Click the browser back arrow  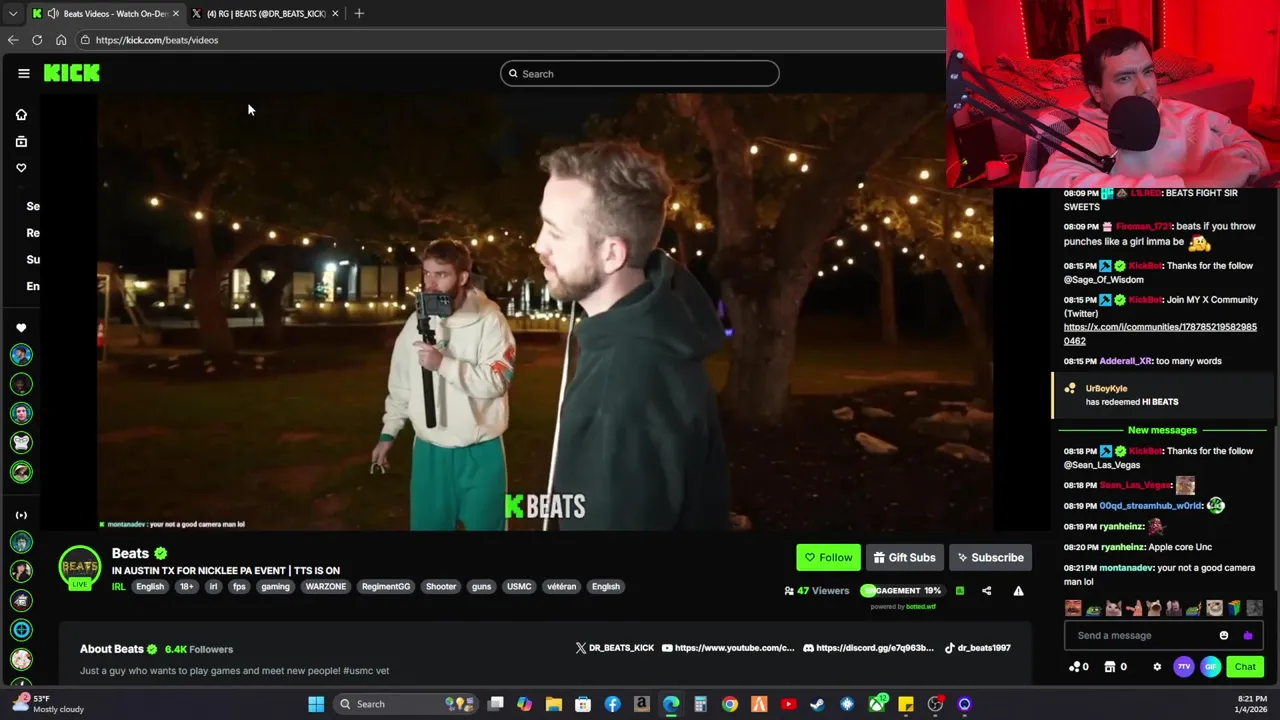click(x=13, y=40)
